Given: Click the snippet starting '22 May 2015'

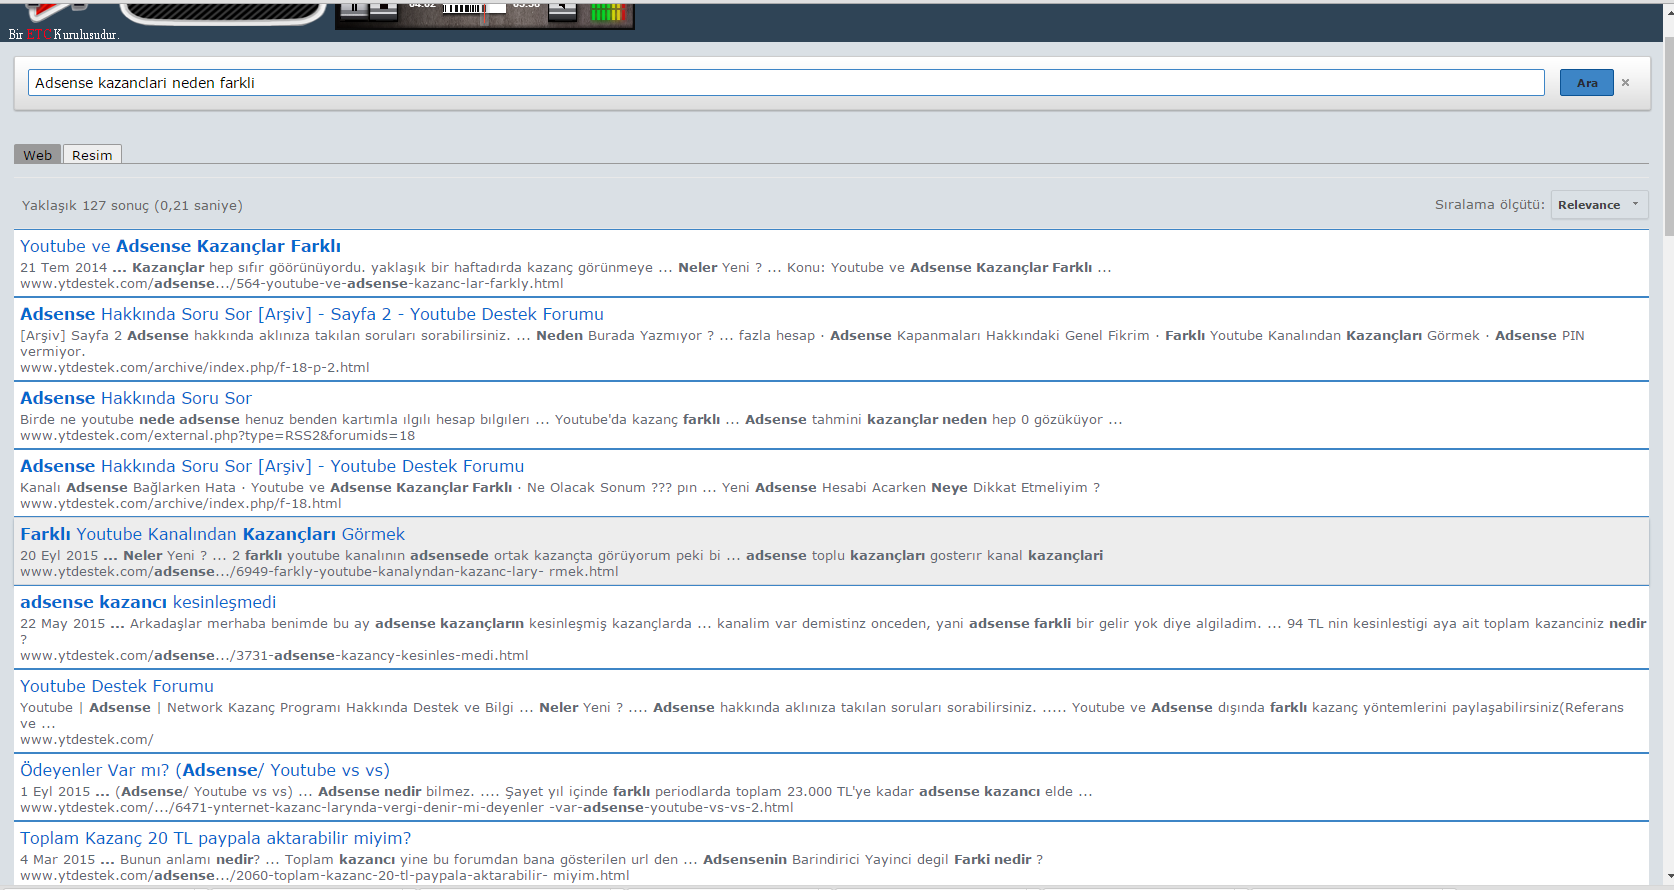Looking at the screenshot, I should tap(833, 631).
